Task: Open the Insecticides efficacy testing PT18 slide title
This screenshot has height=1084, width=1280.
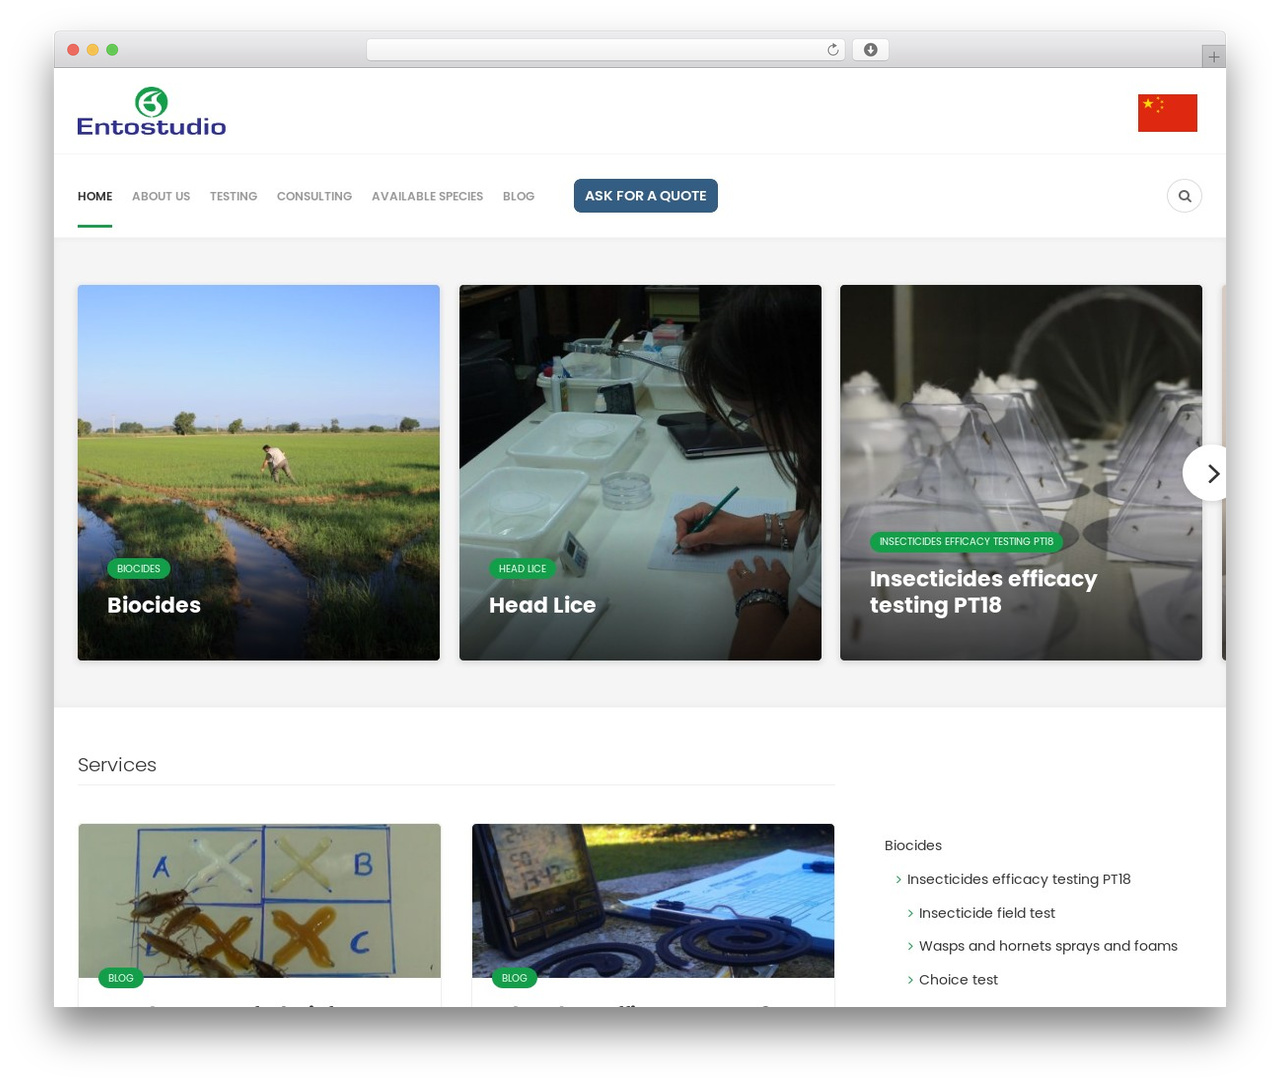Action: point(983,592)
